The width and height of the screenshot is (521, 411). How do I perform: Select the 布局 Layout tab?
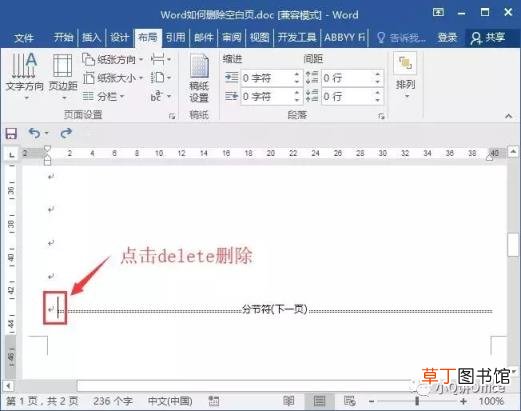pyautogui.click(x=148, y=37)
